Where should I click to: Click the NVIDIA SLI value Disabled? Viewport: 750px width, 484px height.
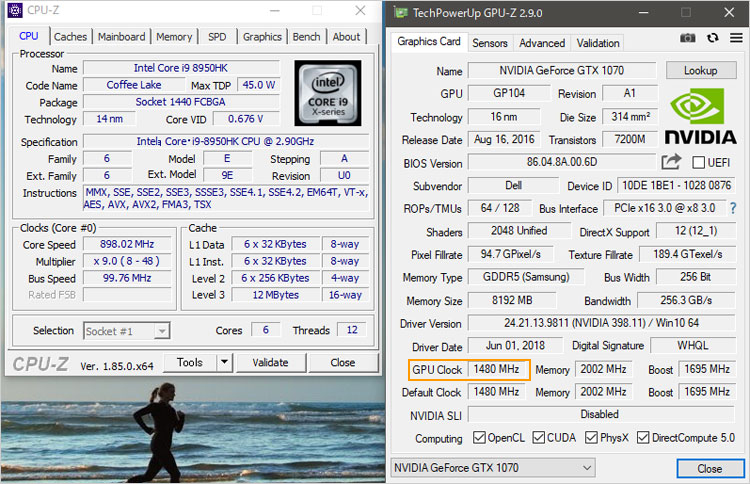coord(601,414)
